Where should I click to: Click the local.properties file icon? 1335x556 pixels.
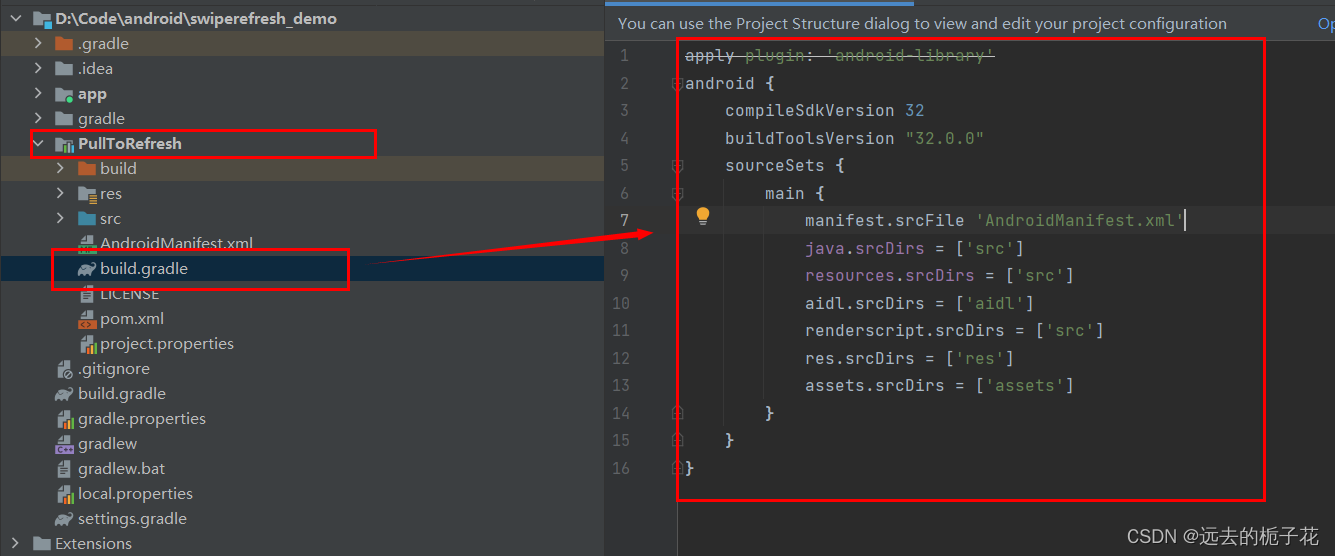tap(64, 494)
